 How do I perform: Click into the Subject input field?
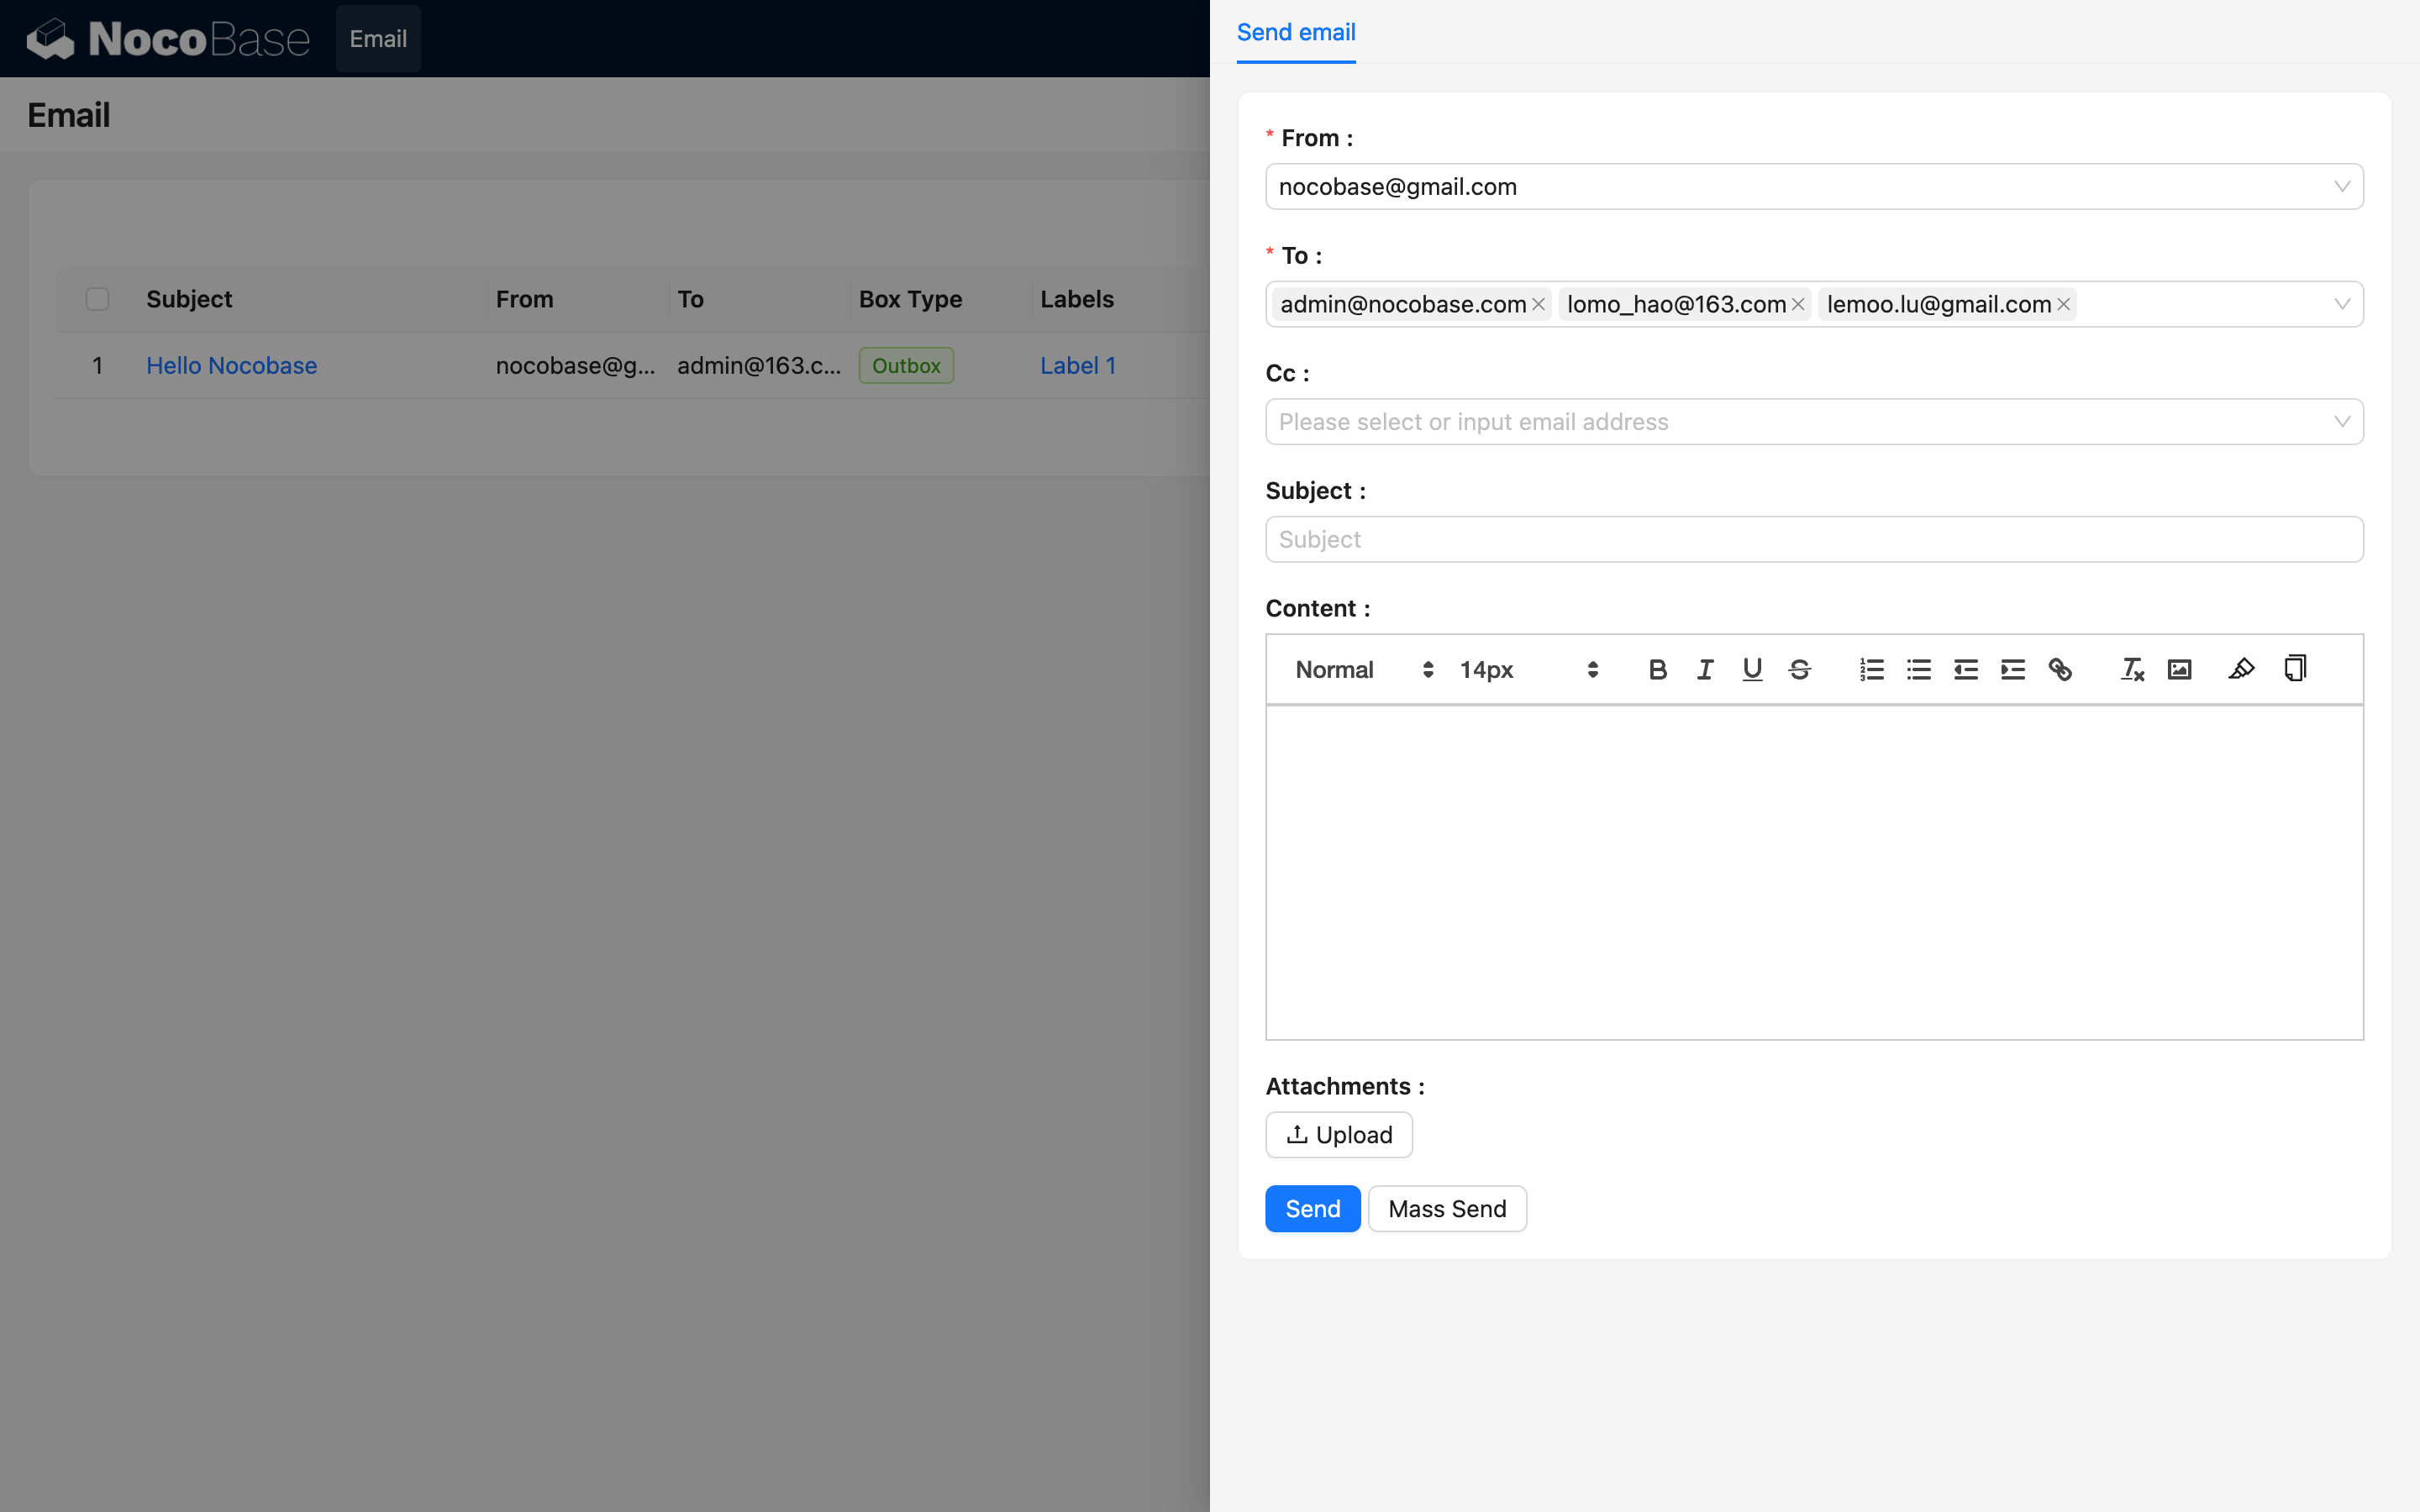click(1813, 540)
